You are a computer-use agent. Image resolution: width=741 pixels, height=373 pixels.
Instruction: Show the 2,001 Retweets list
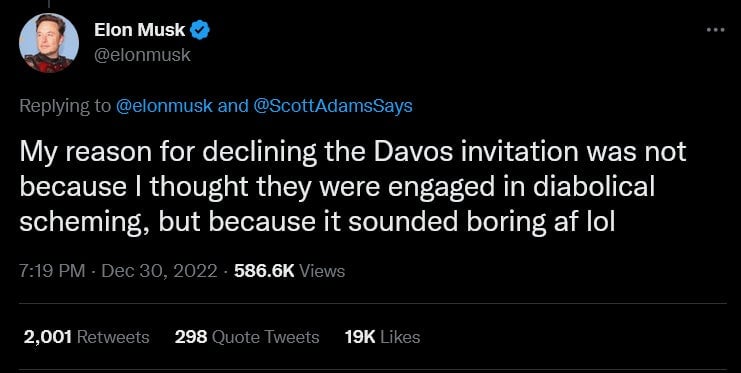pyautogui.click(x=86, y=337)
